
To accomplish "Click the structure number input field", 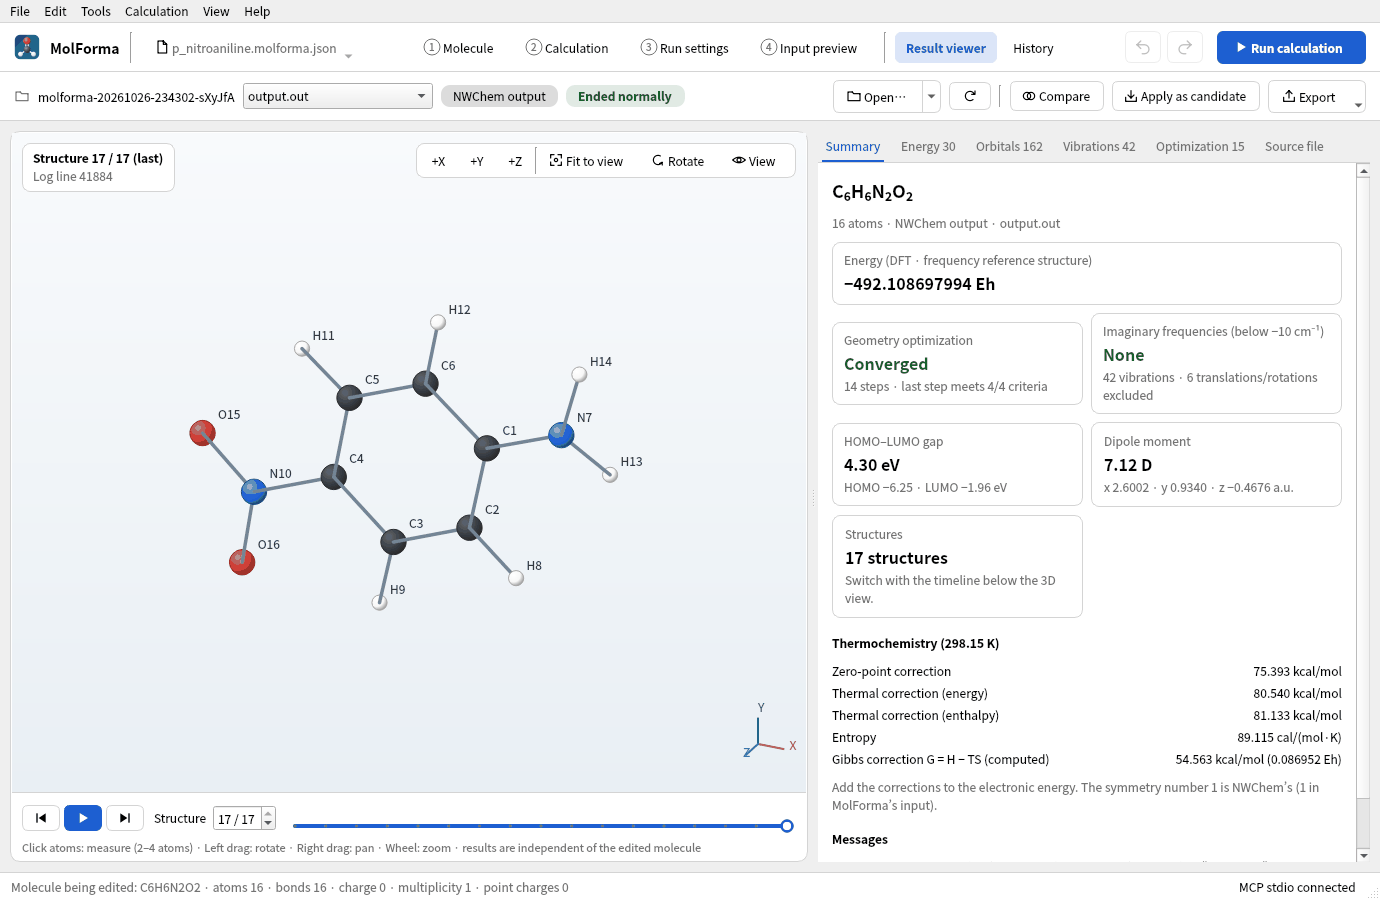I will click(x=238, y=818).
